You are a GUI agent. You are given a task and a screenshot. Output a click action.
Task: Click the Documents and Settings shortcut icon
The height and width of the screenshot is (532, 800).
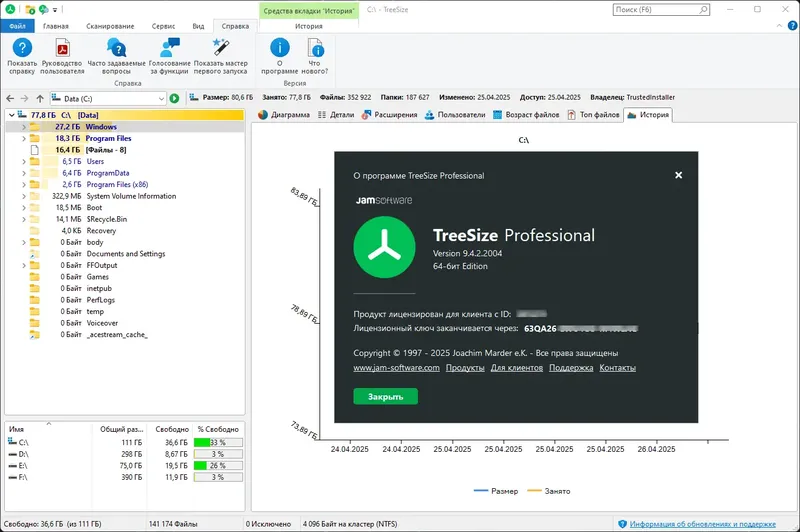[x=34, y=254]
